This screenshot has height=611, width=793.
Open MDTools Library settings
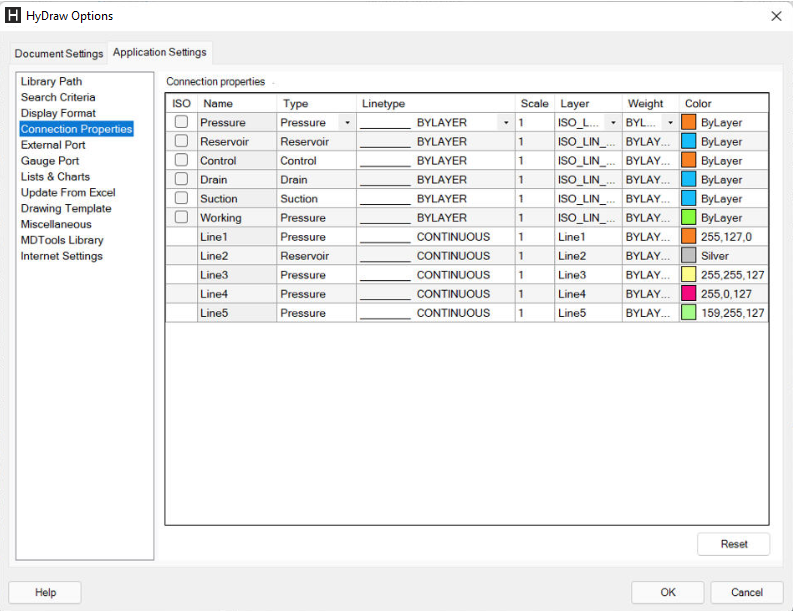(62, 240)
